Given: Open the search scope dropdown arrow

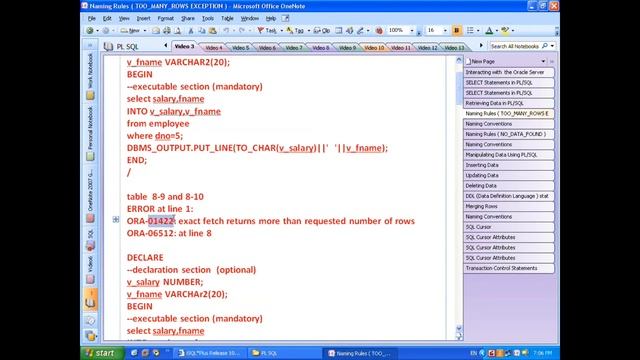Looking at the screenshot, I should click(x=552, y=47).
